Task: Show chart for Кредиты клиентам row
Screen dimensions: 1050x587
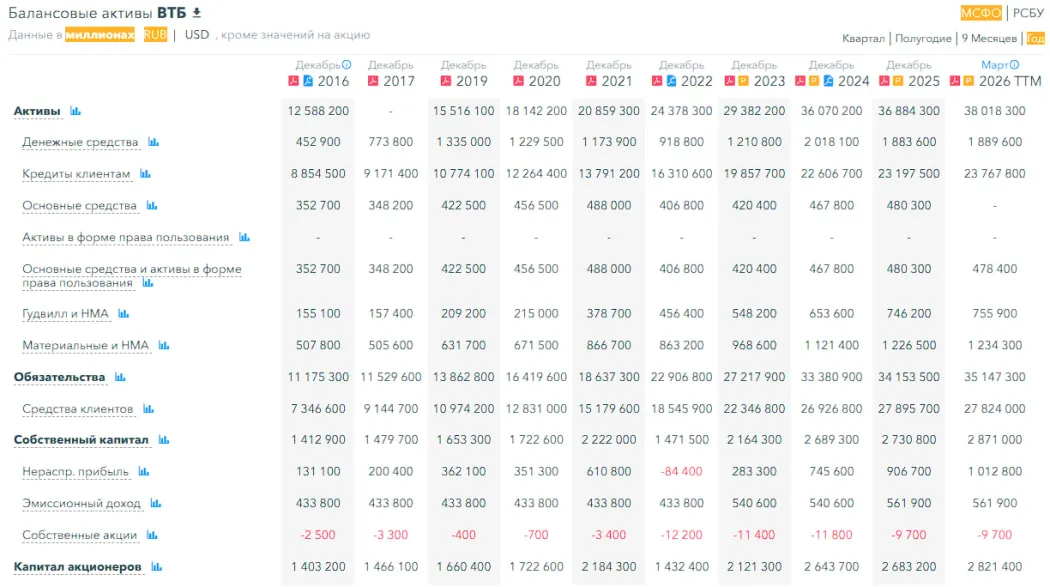Action: coord(145,174)
